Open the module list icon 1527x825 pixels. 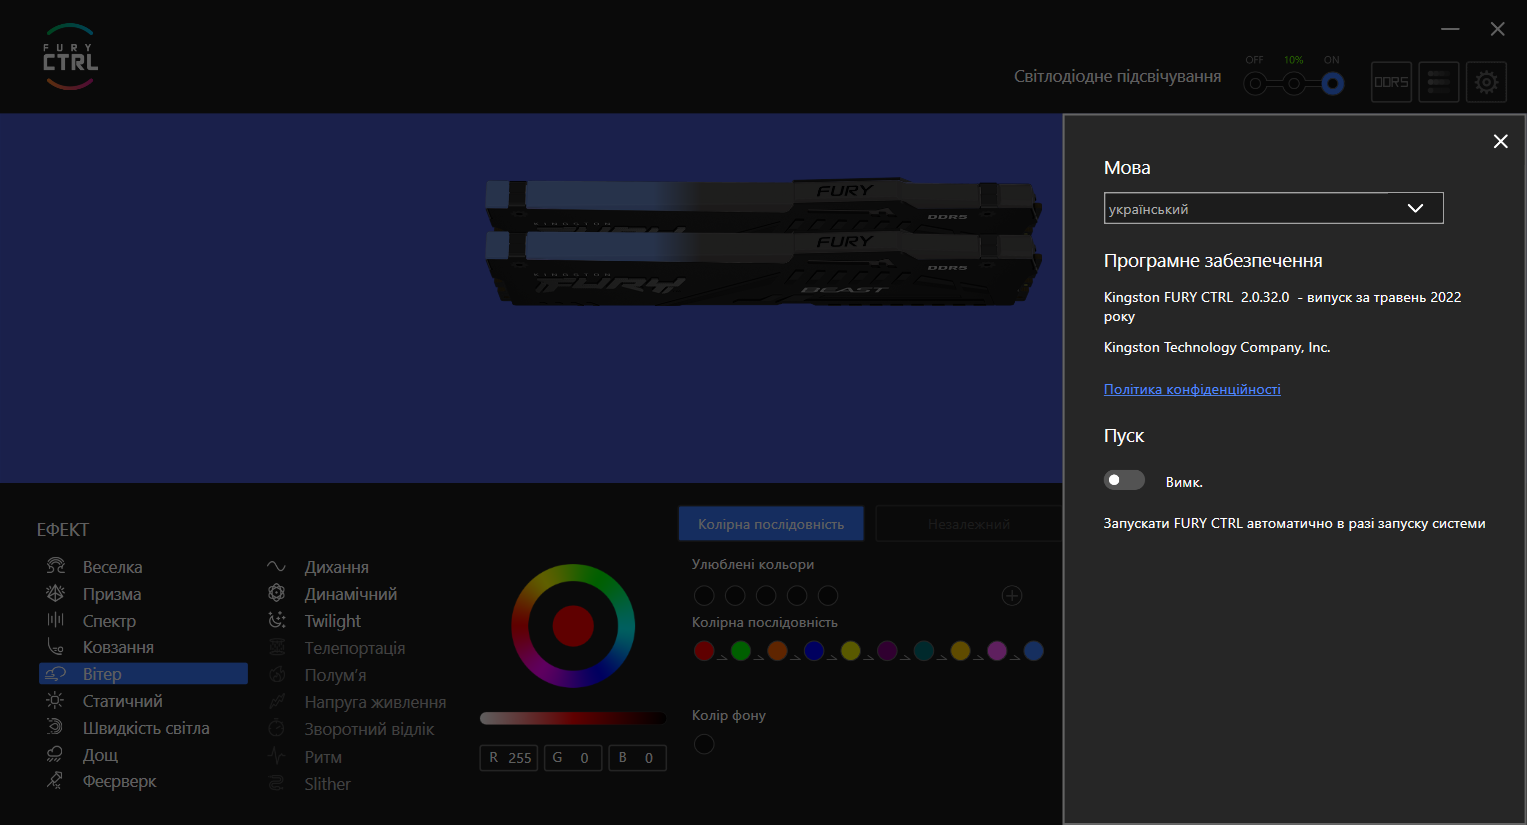pos(1439,82)
